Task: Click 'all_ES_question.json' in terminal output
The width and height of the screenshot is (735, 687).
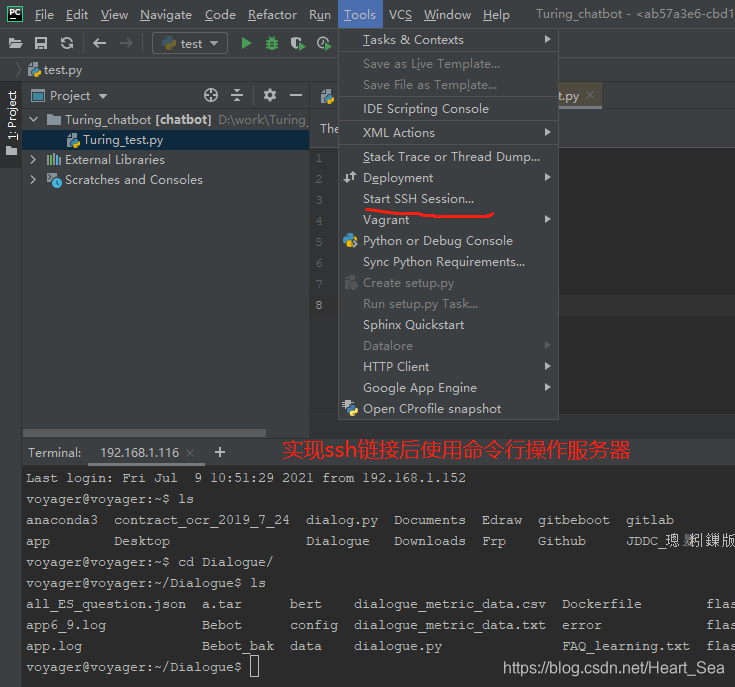Action: coord(106,604)
